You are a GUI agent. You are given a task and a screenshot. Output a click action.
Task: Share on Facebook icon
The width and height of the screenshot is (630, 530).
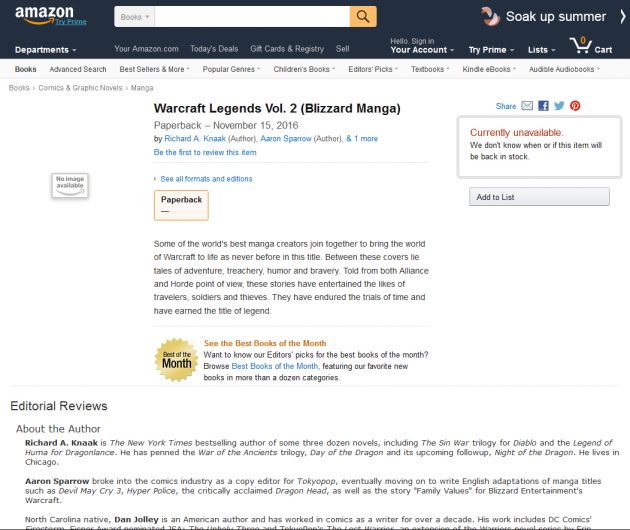tap(543, 106)
